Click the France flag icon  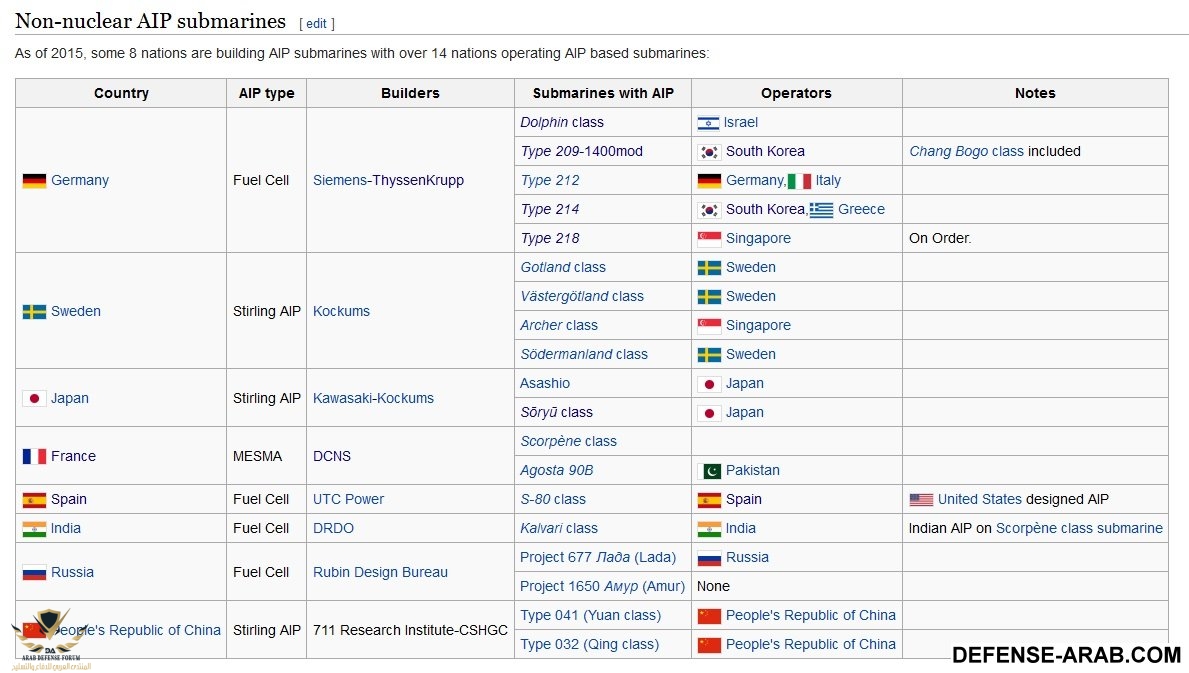pyautogui.click(x=34, y=457)
